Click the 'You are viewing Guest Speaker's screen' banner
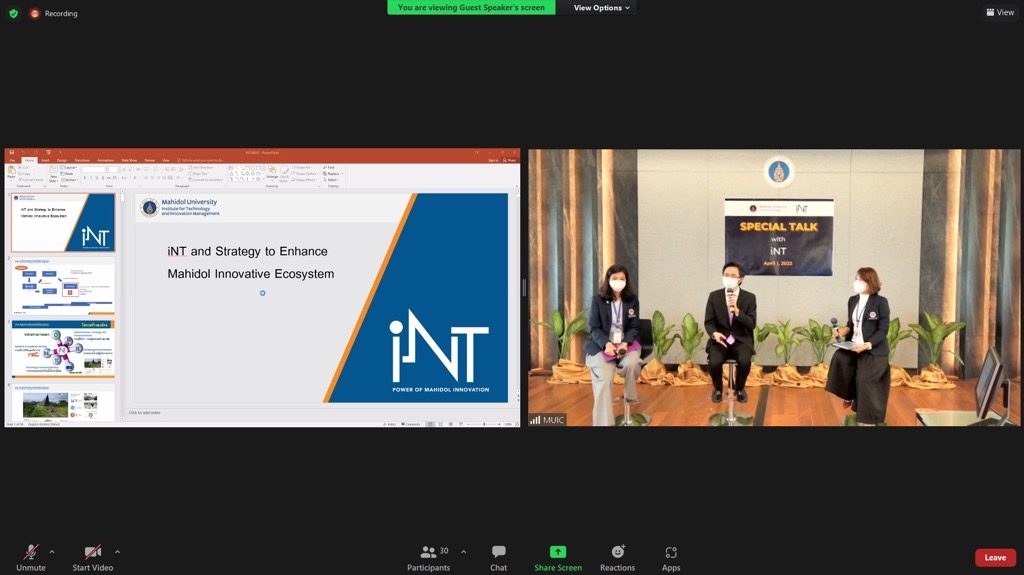Viewport: 1024px width, 575px height. pos(471,7)
